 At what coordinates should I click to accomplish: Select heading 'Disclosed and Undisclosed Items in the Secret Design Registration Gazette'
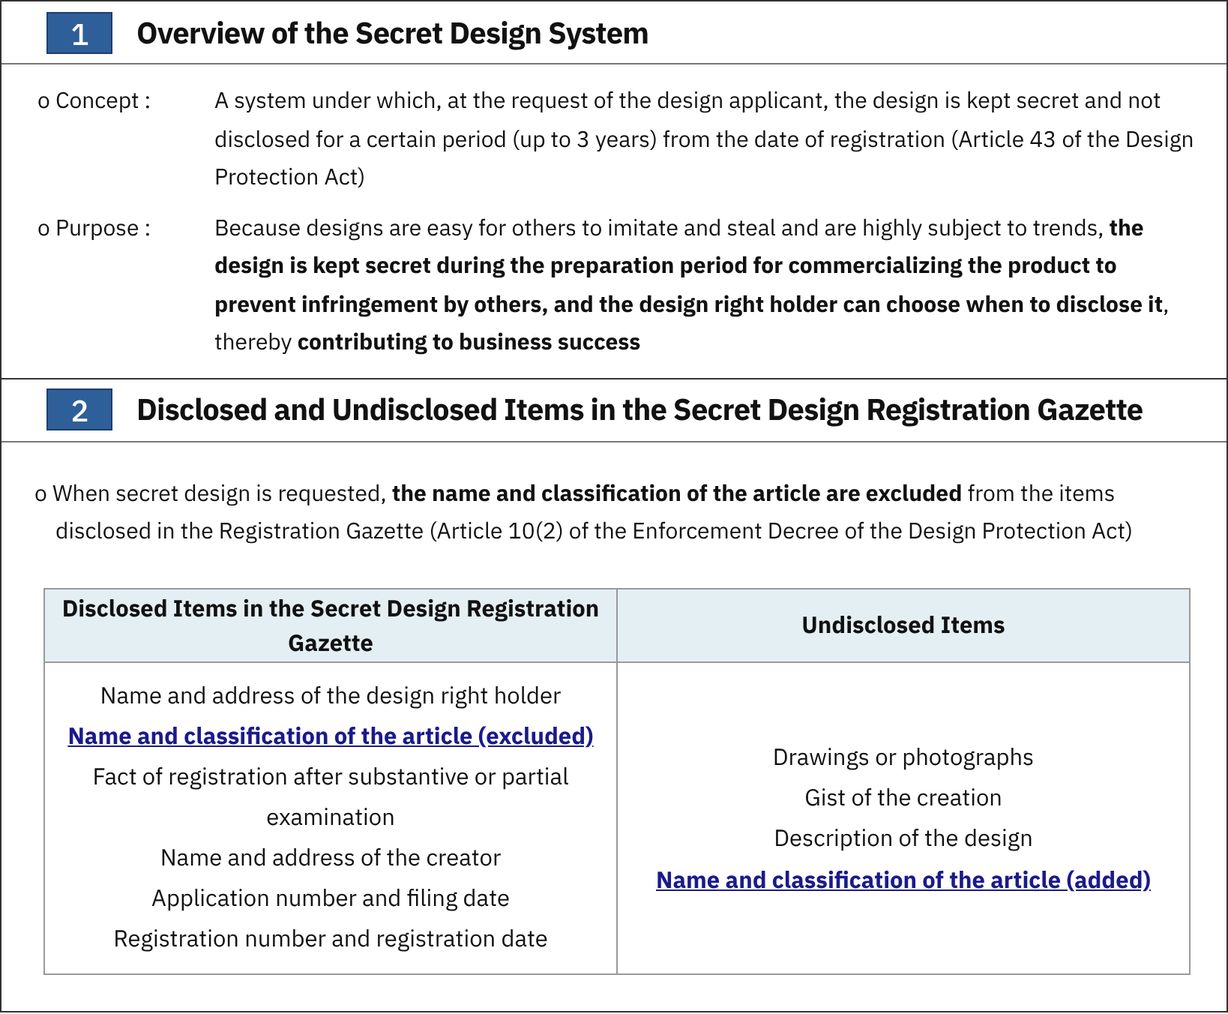[x=639, y=410]
